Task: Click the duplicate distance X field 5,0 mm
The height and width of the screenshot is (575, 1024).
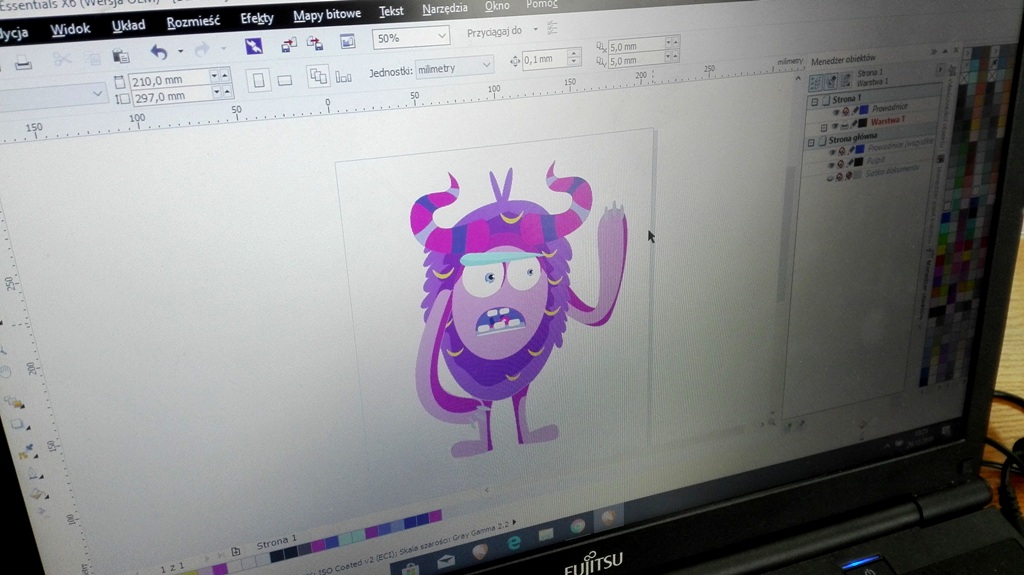Action: click(x=636, y=46)
